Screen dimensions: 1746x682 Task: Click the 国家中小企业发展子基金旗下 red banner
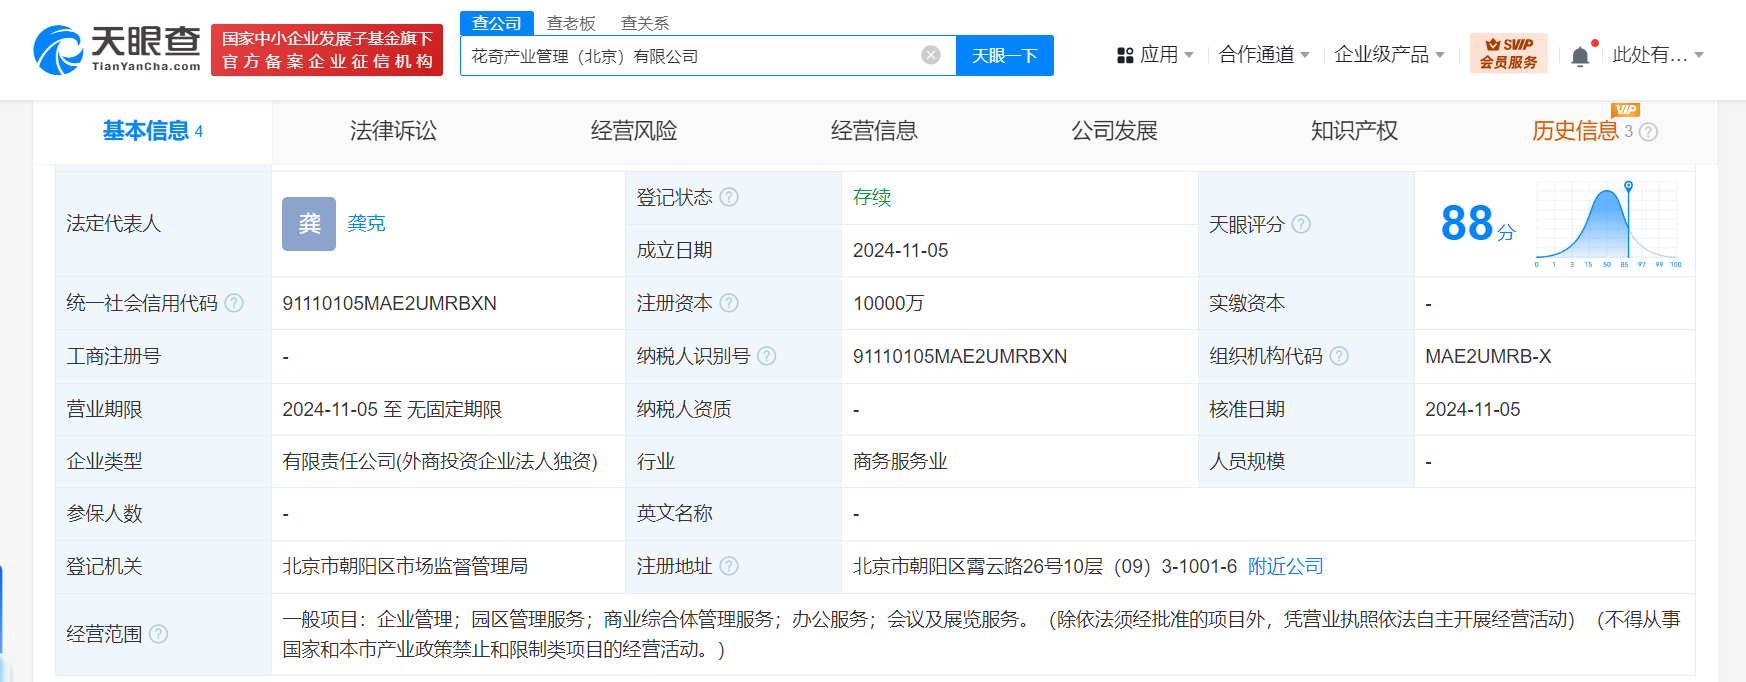(x=327, y=50)
